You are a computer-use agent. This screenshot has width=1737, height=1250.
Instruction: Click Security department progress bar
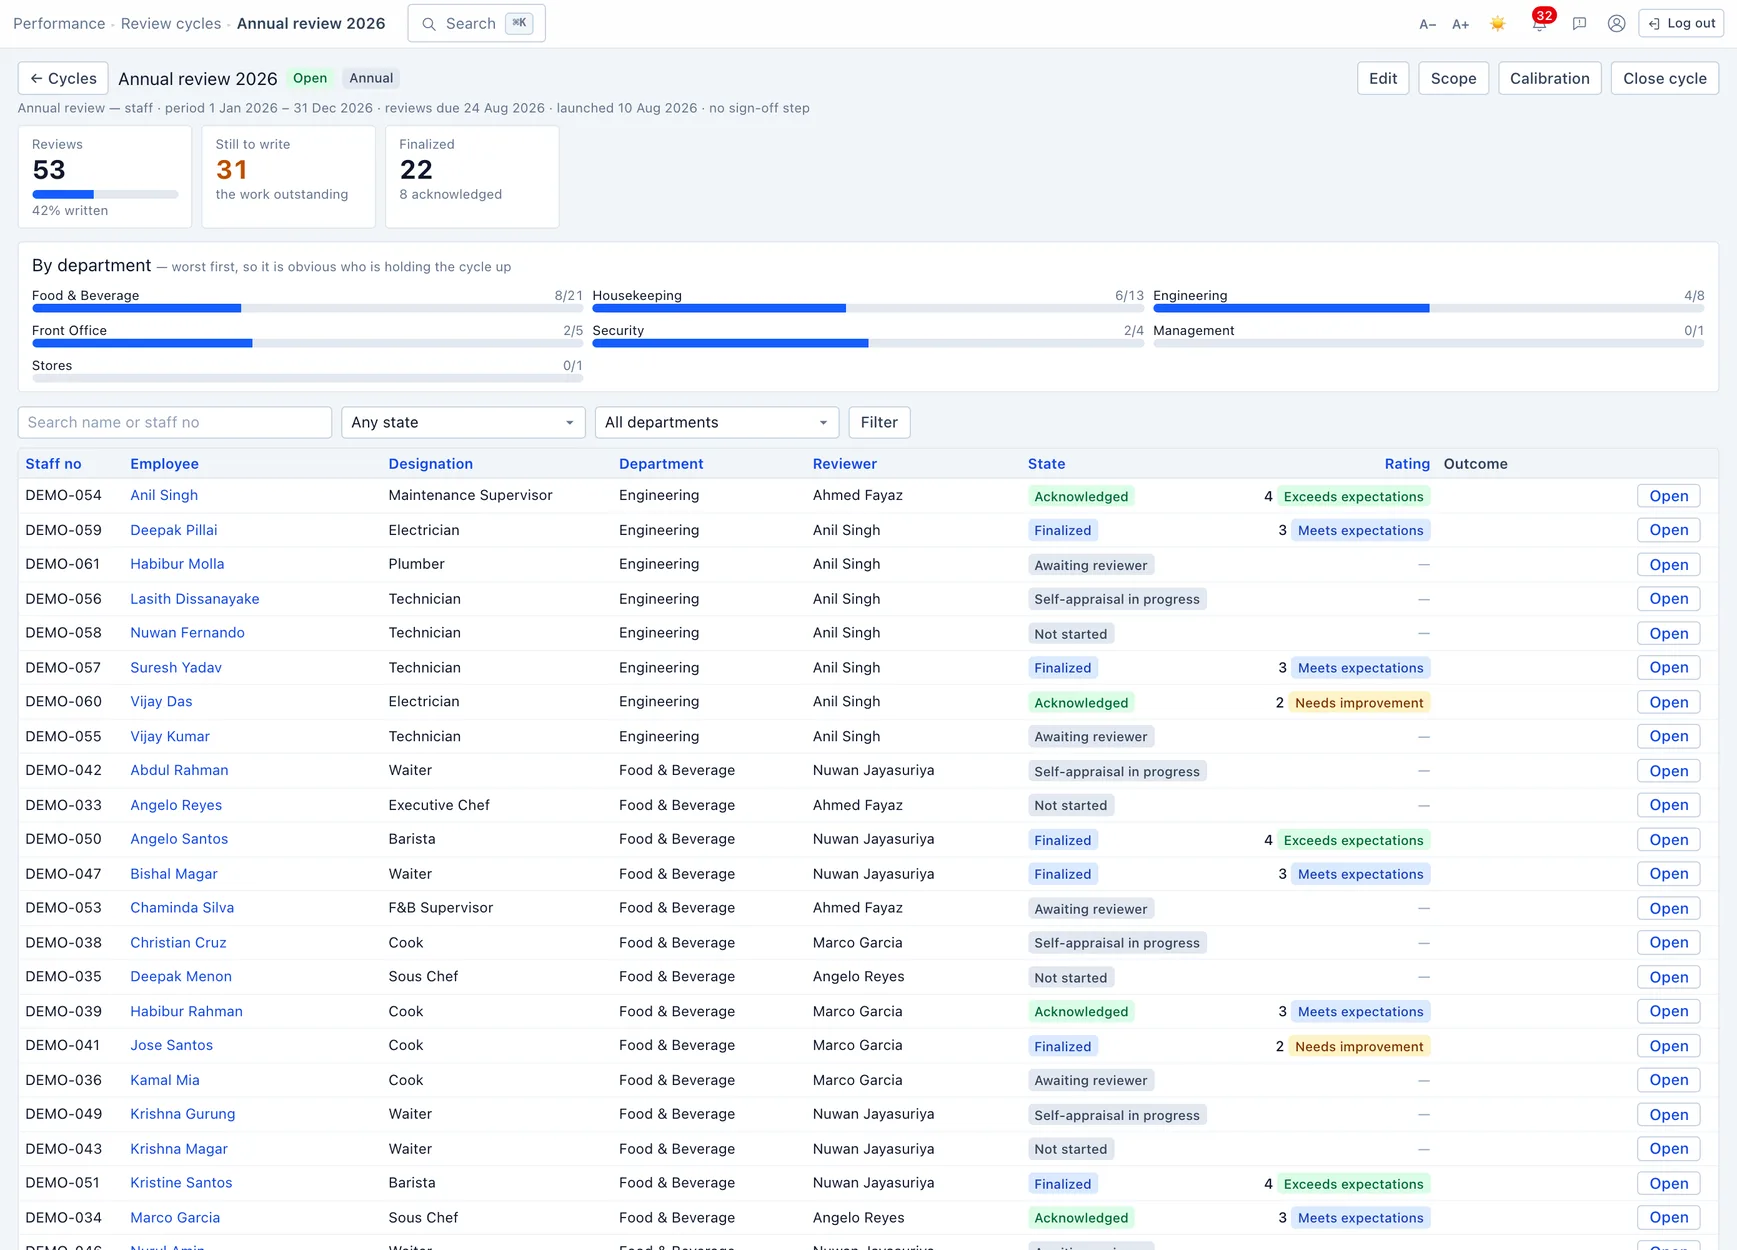pyautogui.click(x=868, y=343)
